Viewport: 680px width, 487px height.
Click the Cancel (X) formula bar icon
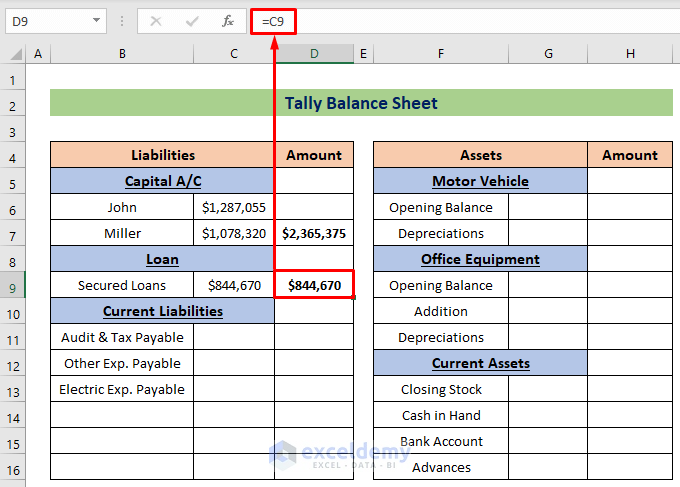pyautogui.click(x=156, y=21)
